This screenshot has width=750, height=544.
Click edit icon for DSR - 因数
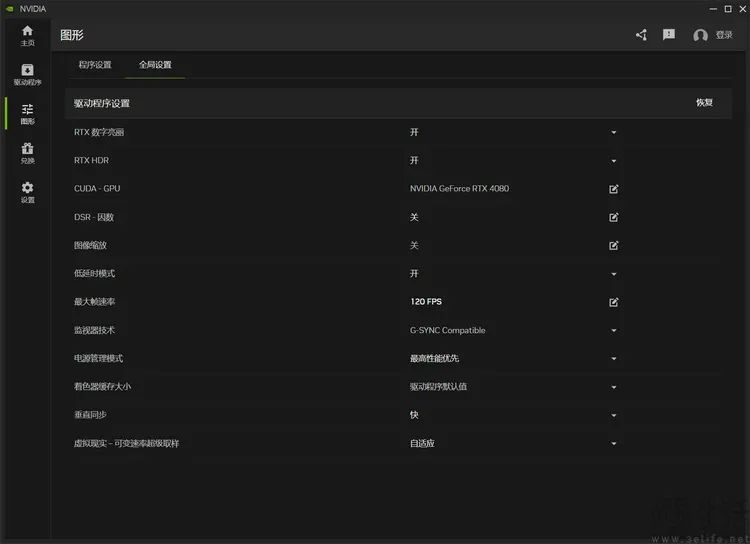click(614, 217)
